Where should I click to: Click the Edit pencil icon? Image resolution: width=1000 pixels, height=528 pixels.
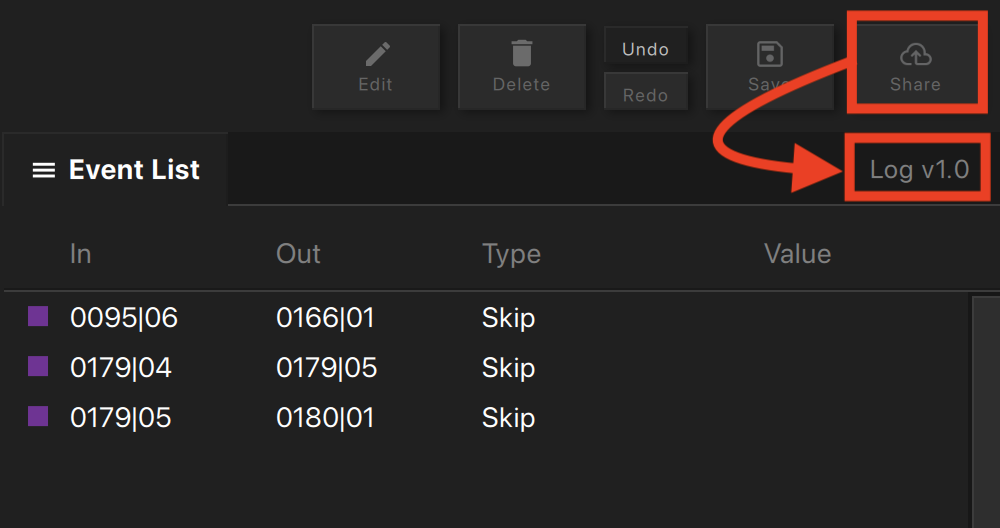click(378, 54)
